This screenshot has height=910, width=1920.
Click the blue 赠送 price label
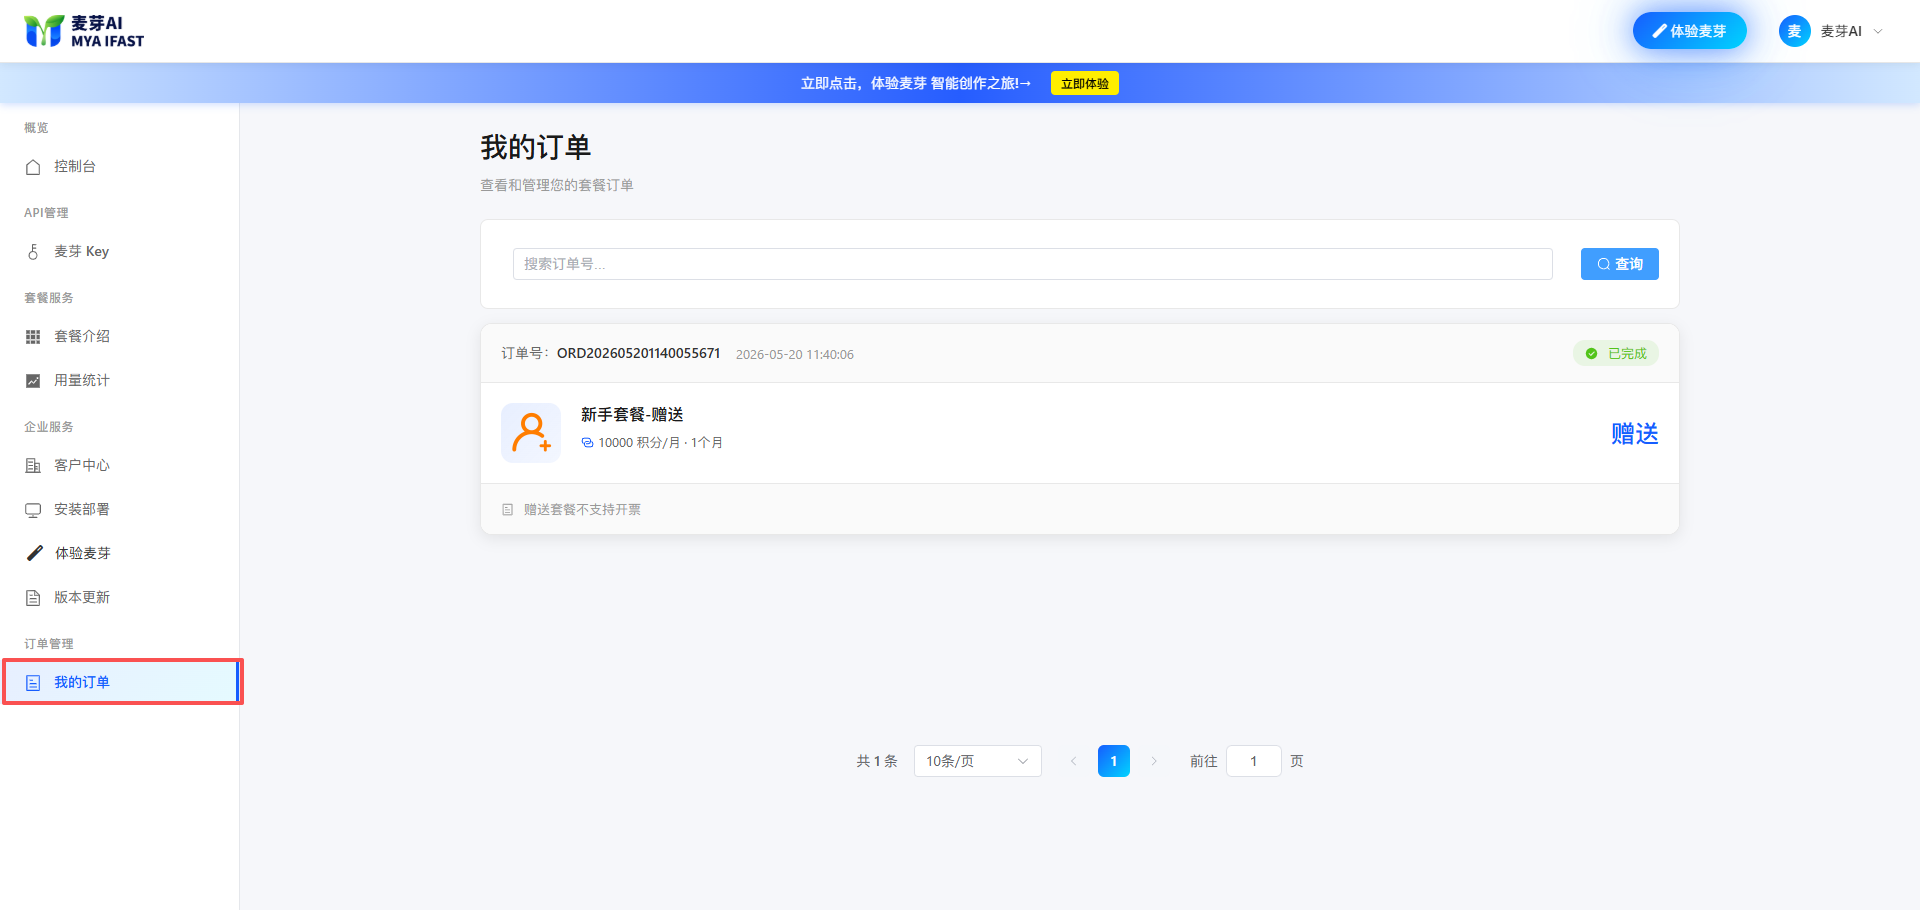pyautogui.click(x=1635, y=434)
